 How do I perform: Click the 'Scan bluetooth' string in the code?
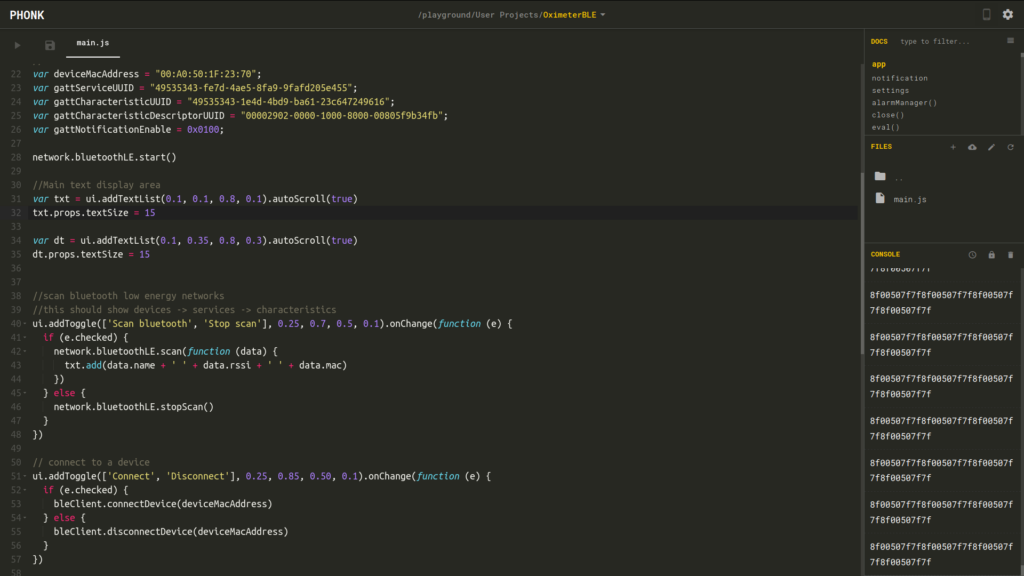coord(152,324)
